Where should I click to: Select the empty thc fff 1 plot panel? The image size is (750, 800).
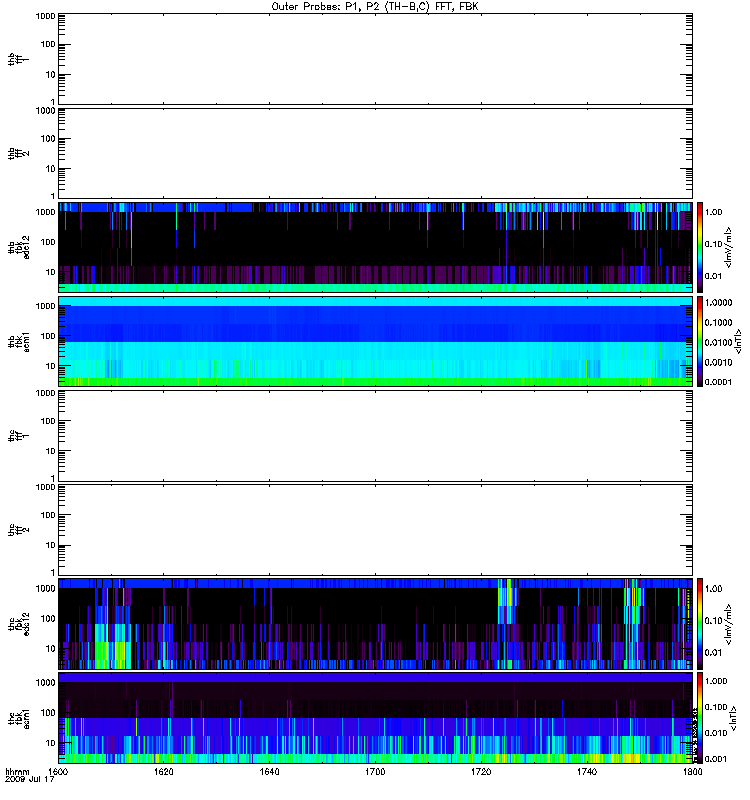376,436
